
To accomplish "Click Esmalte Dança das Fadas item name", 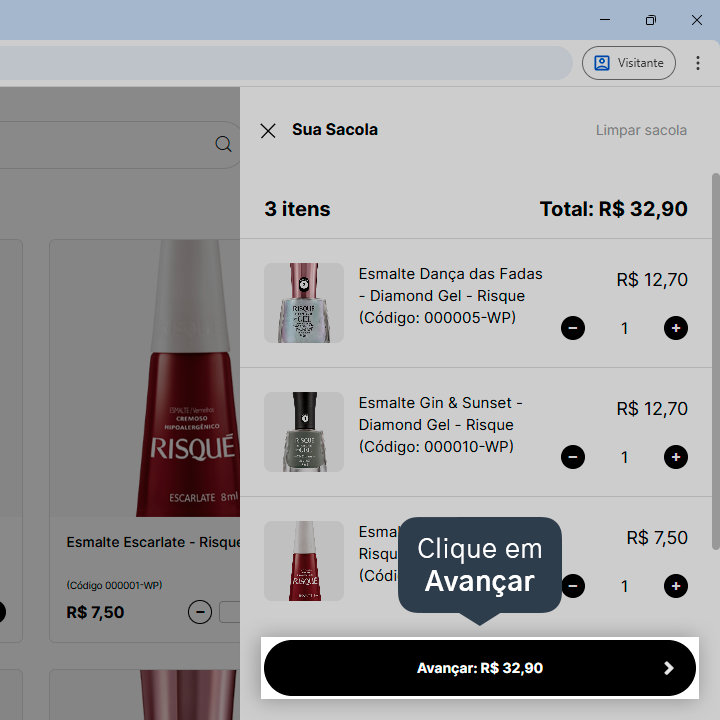I will coord(450,296).
